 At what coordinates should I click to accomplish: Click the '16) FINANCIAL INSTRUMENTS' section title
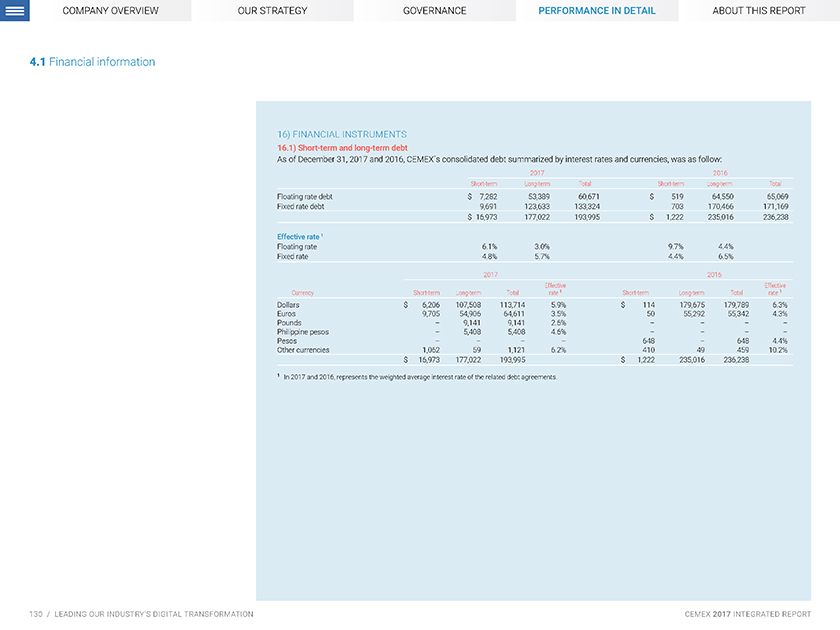(x=342, y=134)
